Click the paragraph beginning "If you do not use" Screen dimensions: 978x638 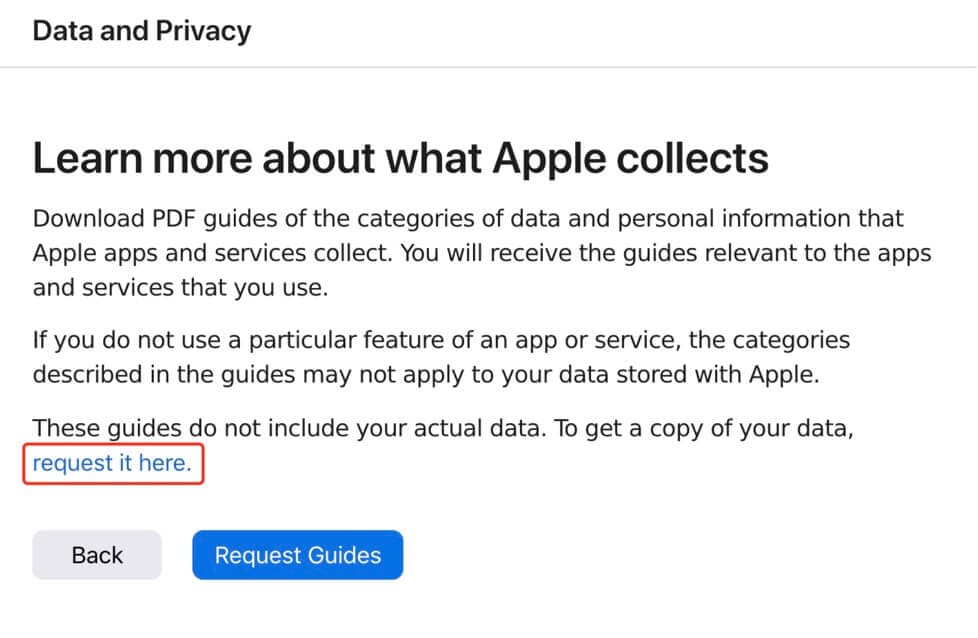[x=440, y=357]
